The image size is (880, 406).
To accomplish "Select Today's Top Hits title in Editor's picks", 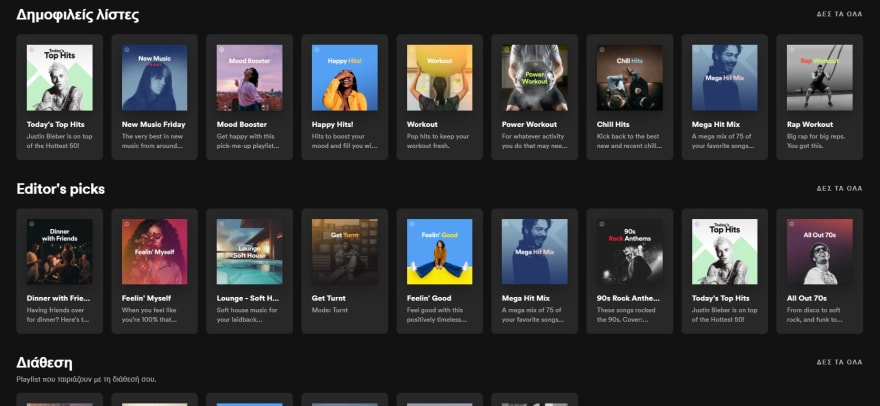I will click(721, 298).
